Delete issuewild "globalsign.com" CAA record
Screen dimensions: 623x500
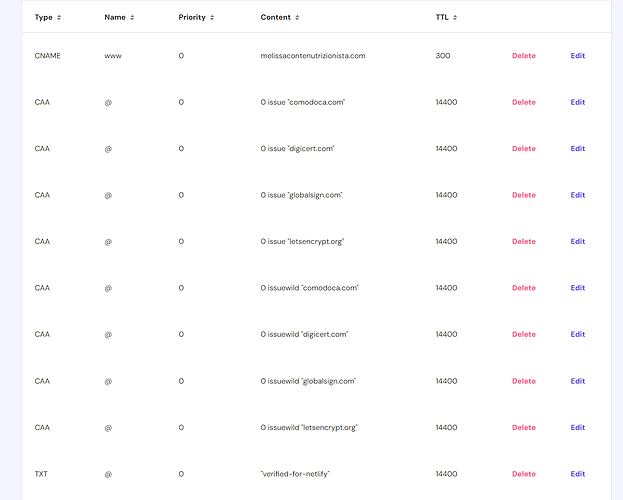[523, 381]
